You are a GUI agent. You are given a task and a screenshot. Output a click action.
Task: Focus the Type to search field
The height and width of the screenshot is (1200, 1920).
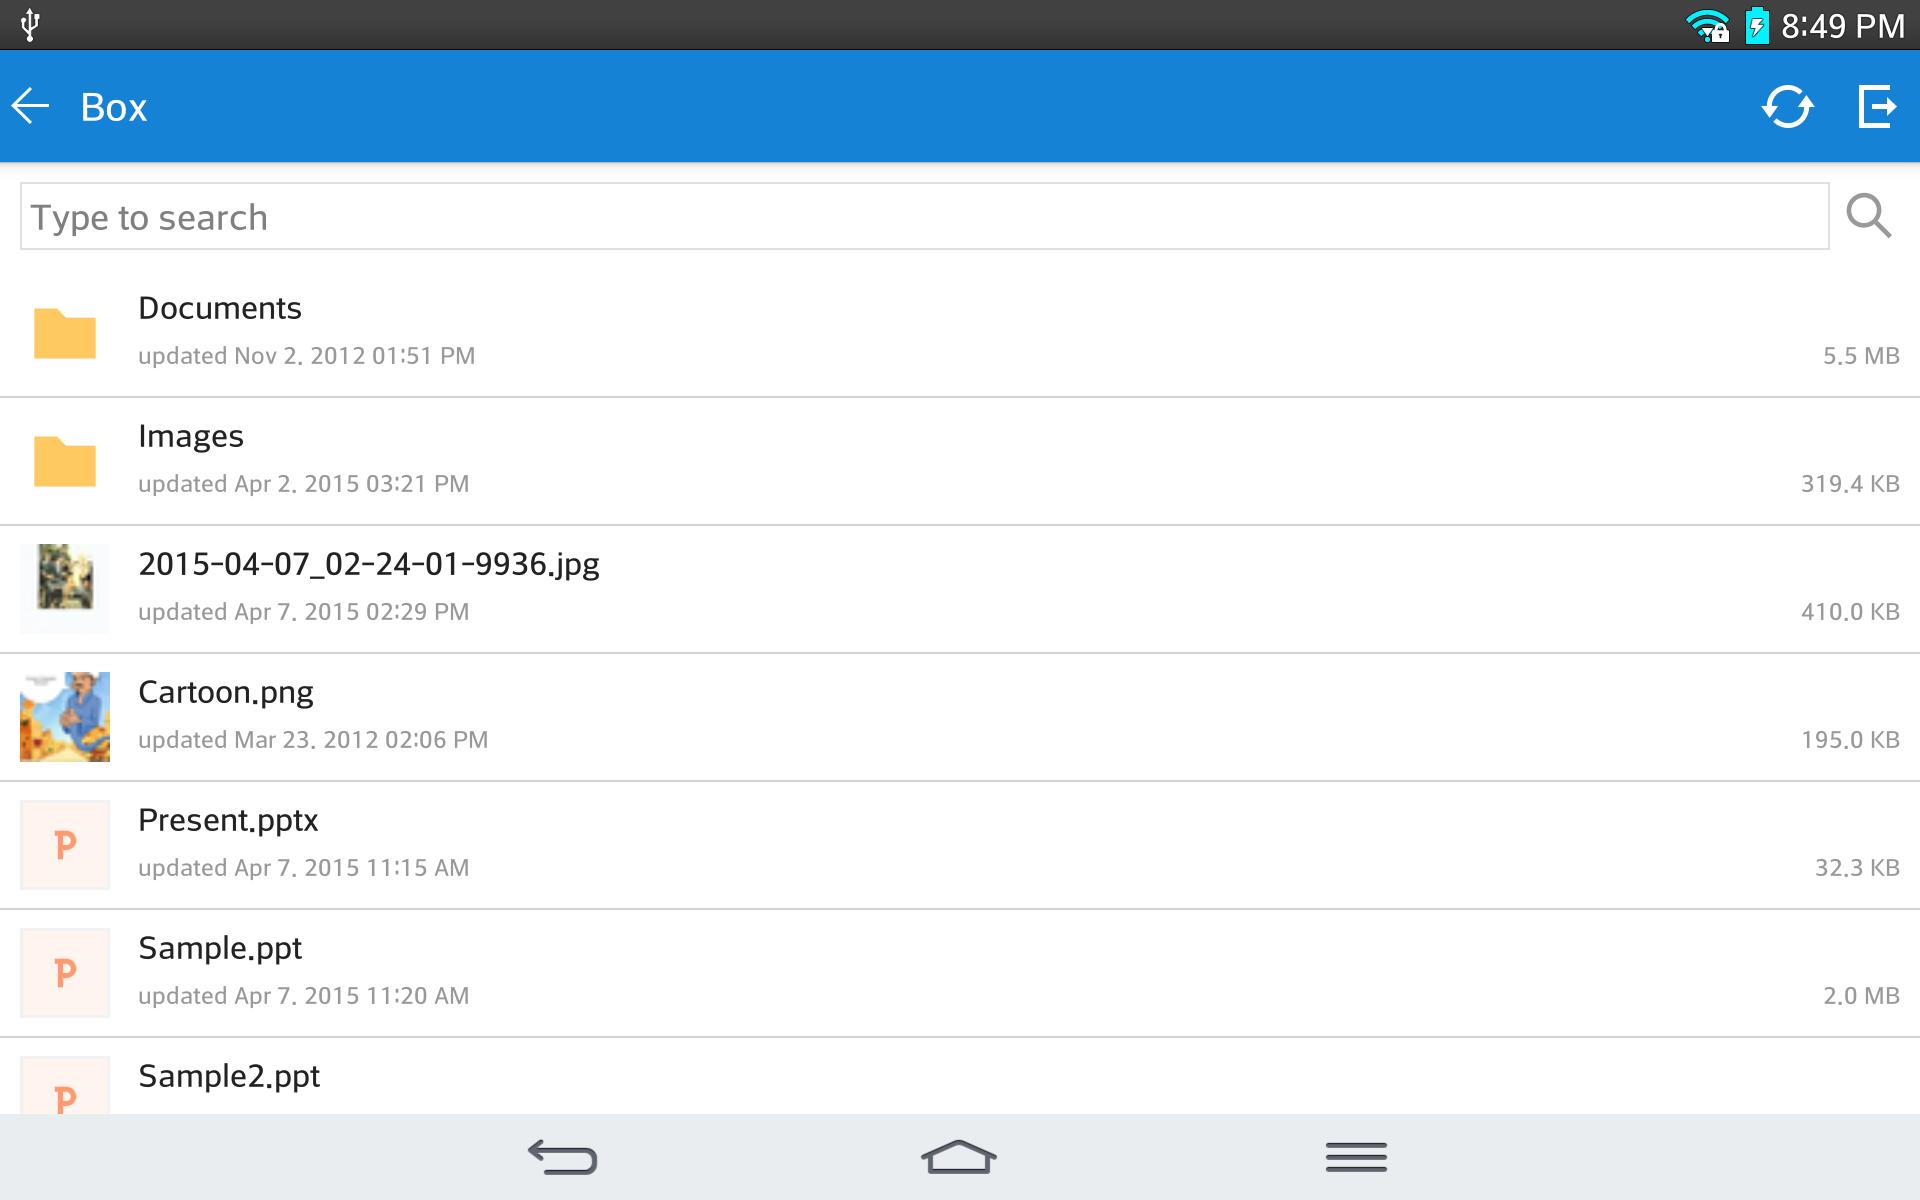[924, 216]
